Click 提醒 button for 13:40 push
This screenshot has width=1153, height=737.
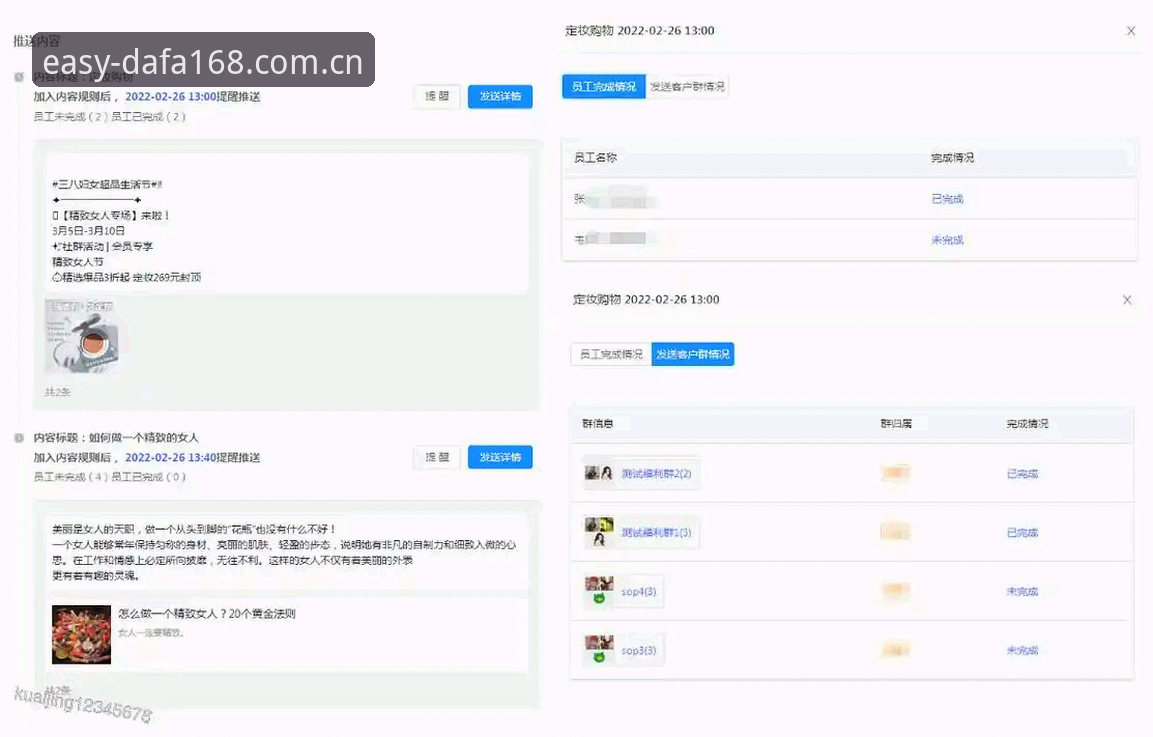click(437, 457)
